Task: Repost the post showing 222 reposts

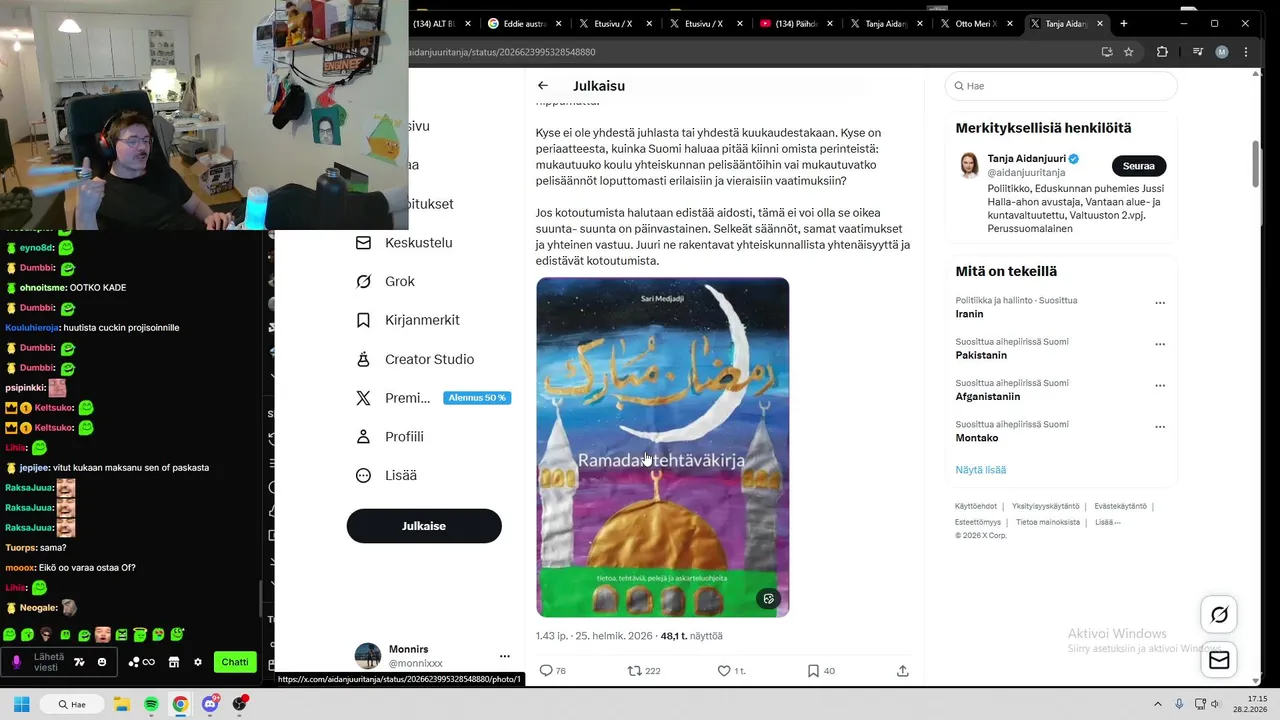Action: [x=643, y=671]
